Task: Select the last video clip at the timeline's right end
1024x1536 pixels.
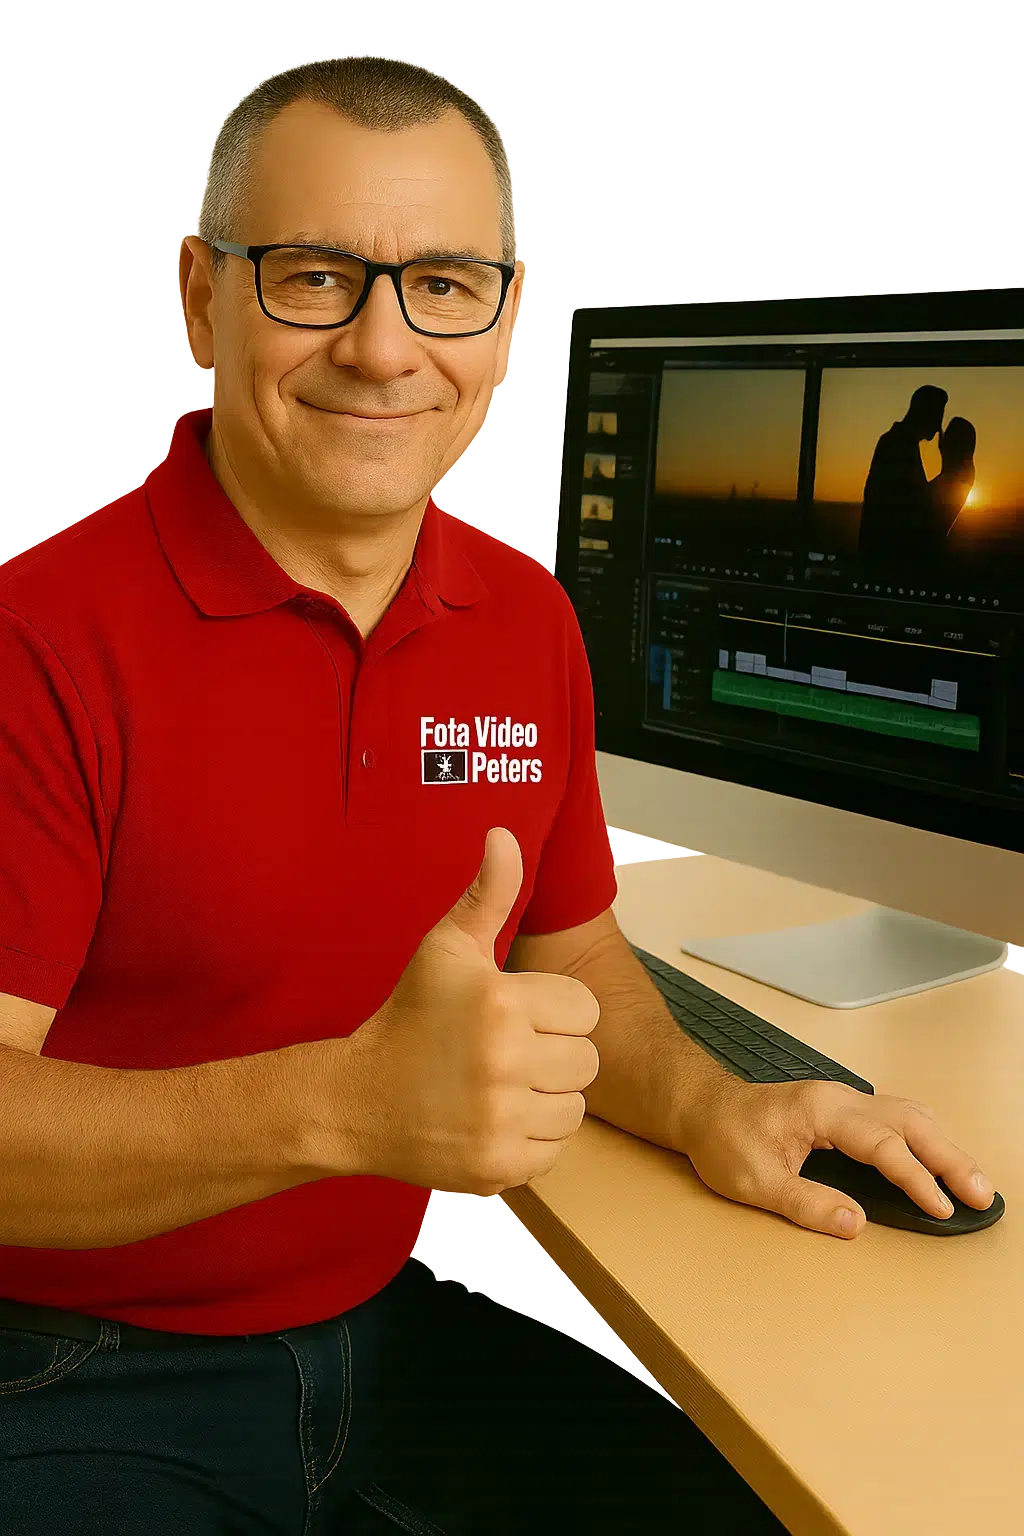Action: [x=944, y=692]
